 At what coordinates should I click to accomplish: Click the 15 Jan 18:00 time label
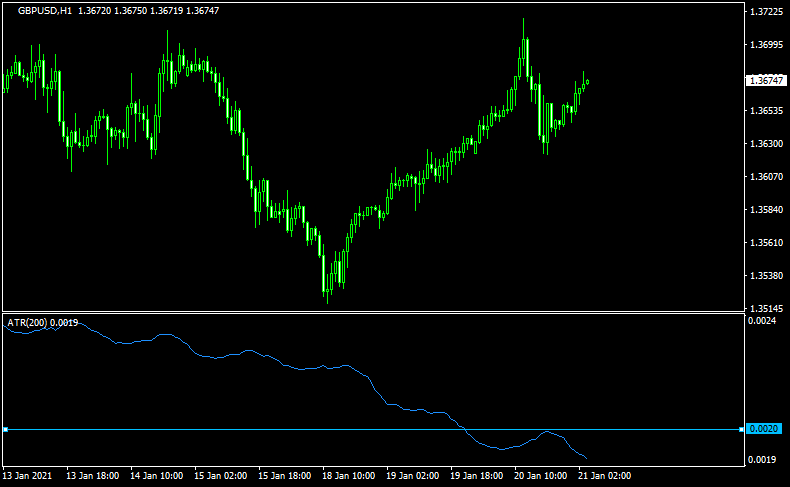click(x=285, y=476)
